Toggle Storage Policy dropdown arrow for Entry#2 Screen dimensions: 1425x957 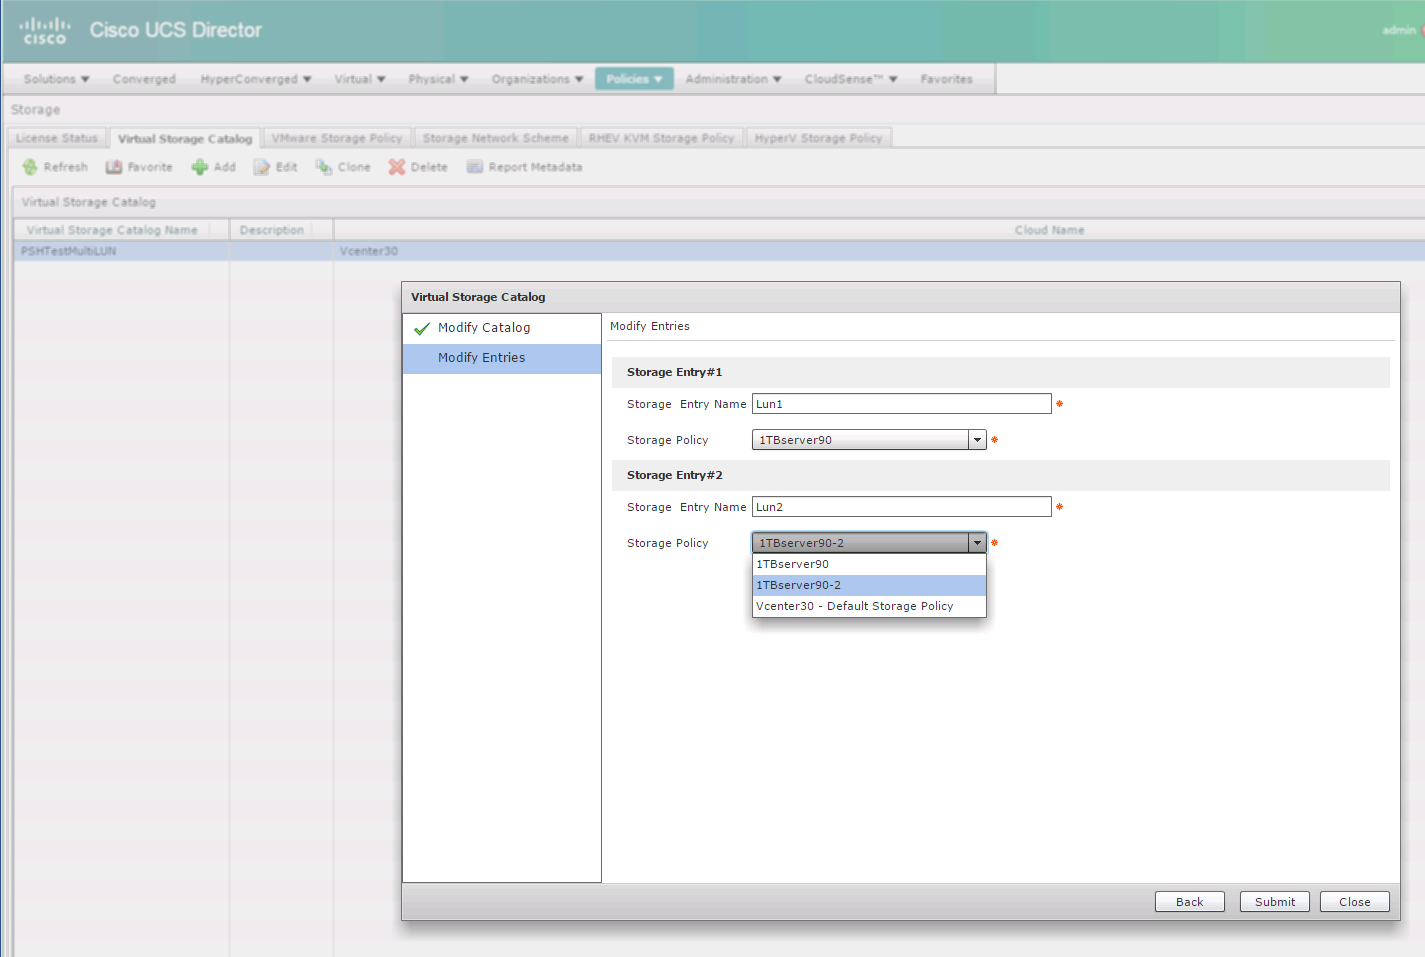977,543
